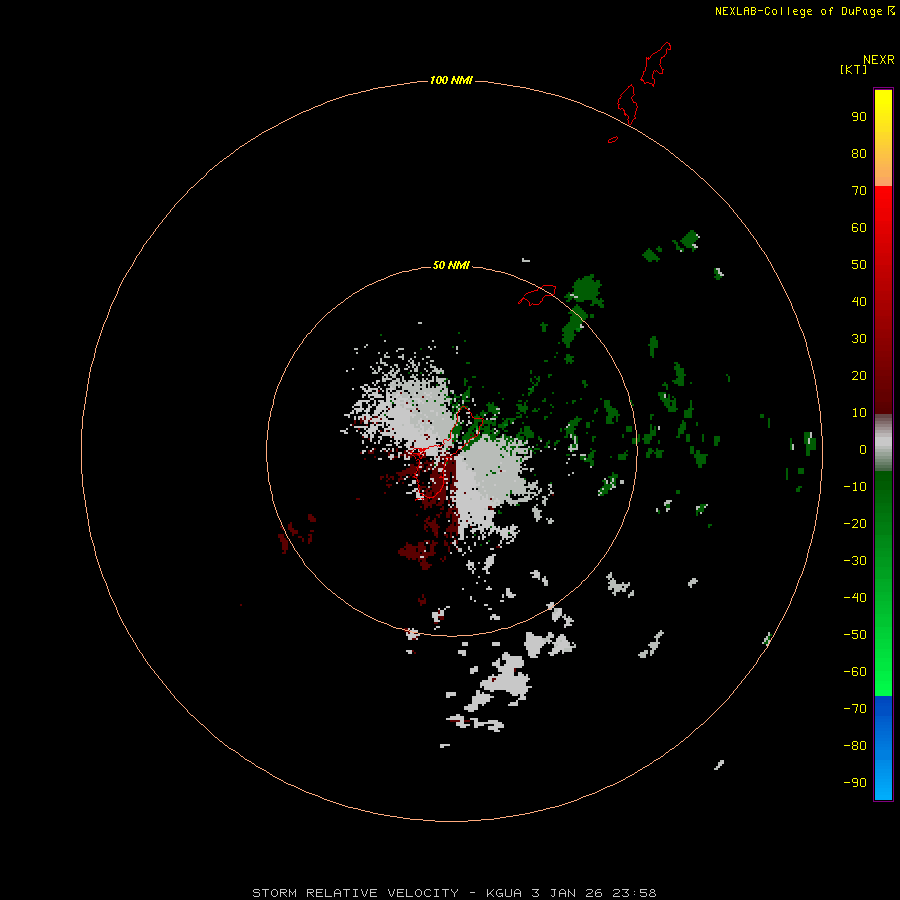The height and width of the screenshot is (900, 900).
Task: Click the green negative-velocity segment of color bar
Action: click(883, 584)
